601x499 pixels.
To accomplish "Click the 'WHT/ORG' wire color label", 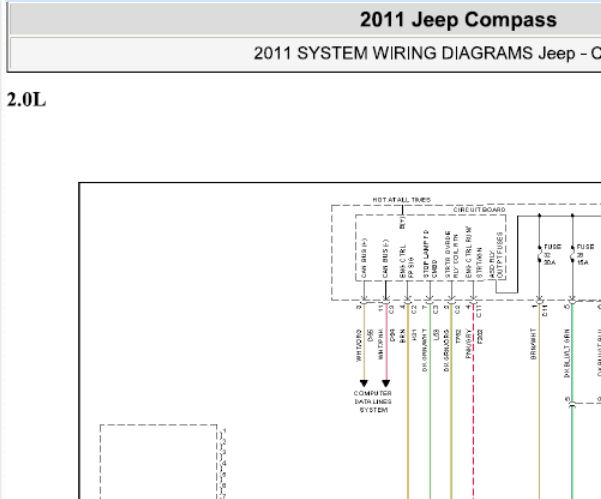I will pos(359,345).
